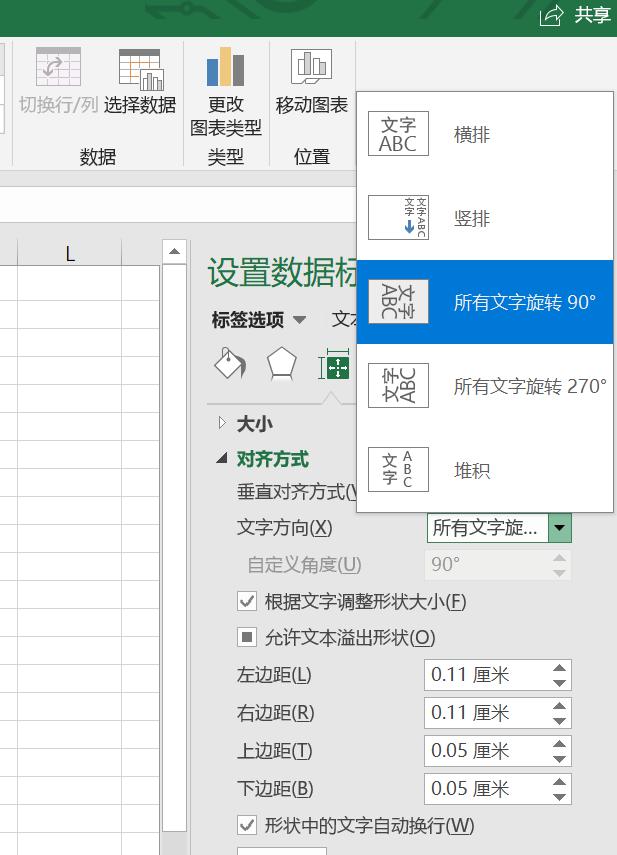The image size is (617, 855).
Task: Increase 上边距 with up arrow
Action: click(x=559, y=744)
